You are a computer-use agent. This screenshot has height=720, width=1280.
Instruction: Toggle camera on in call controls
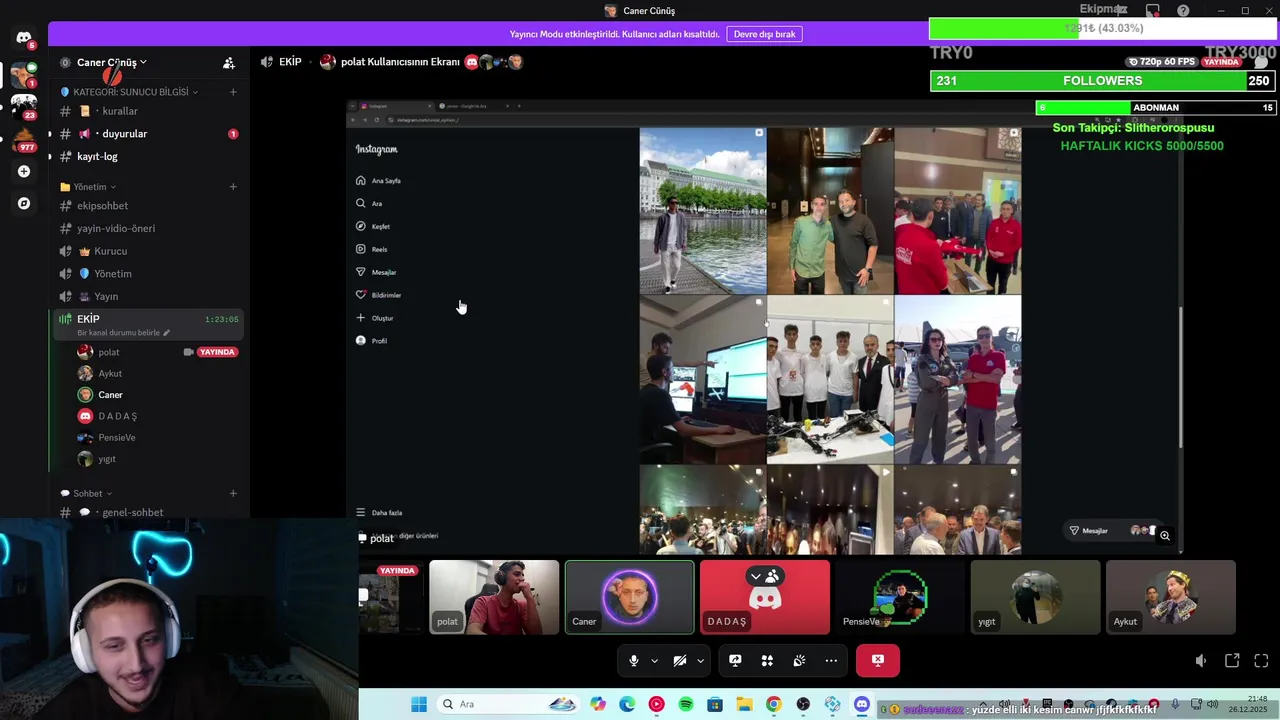pyautogui.click(x=680, y=660)
